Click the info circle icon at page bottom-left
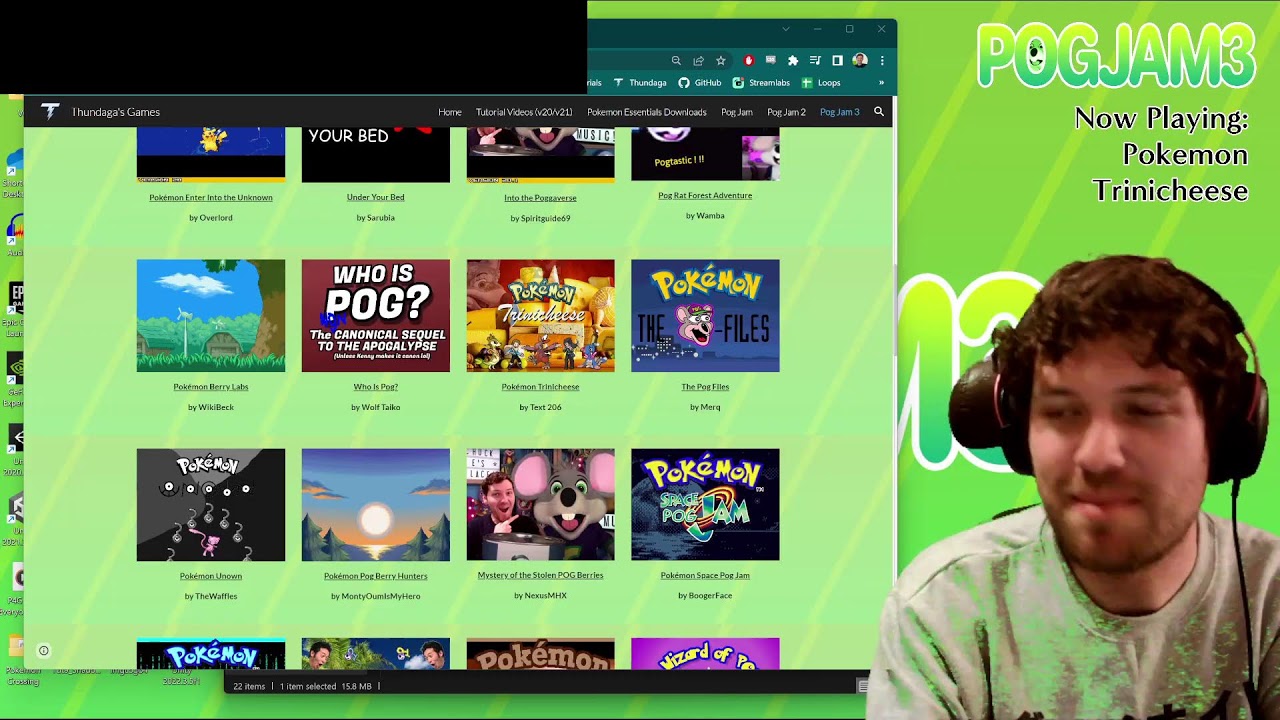 point(44,651)
